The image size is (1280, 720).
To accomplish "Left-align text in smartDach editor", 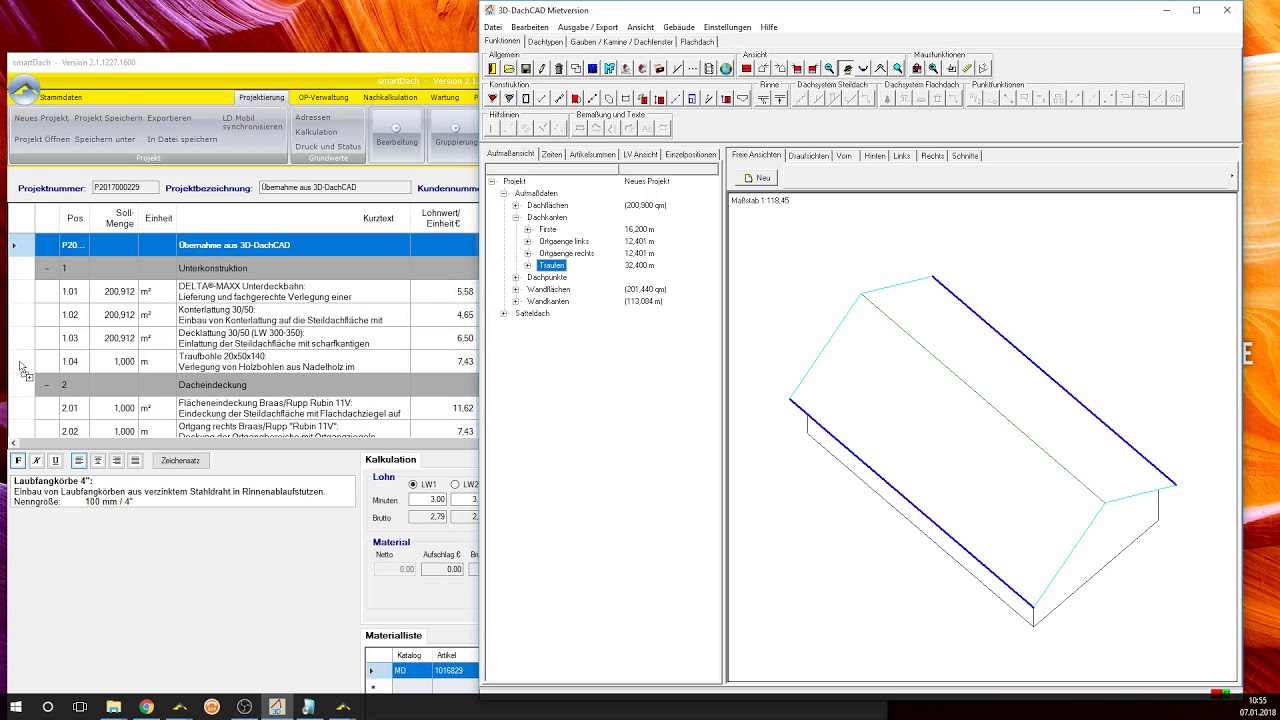I will coord(79,460).
